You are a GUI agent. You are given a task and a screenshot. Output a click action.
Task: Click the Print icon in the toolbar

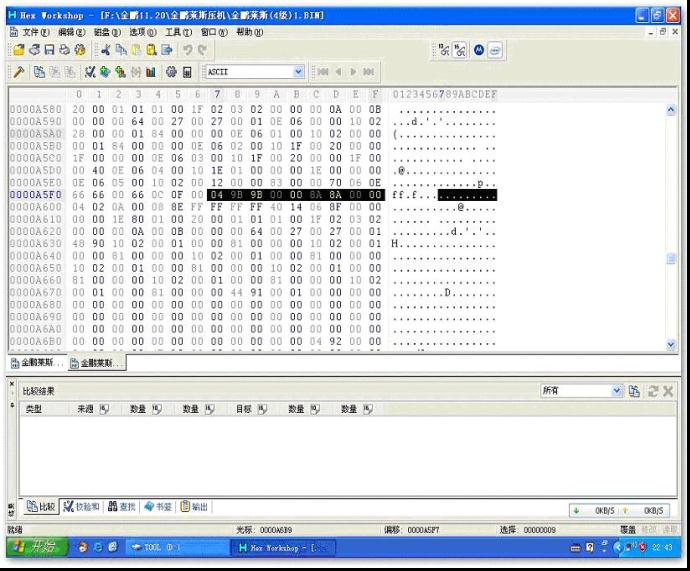pyautogui.click(x=64, y=50)
